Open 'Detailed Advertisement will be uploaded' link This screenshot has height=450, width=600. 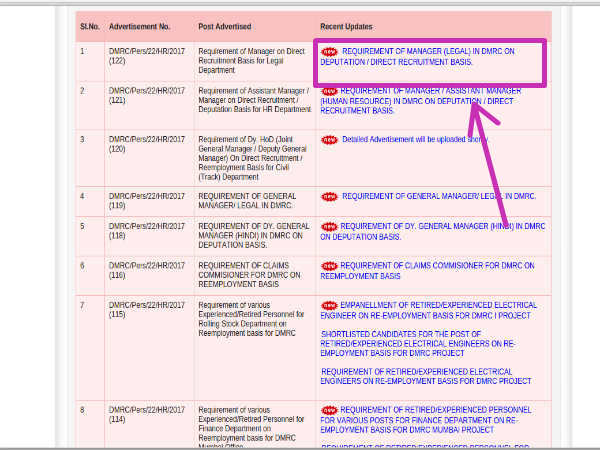[x=415, y=139]
